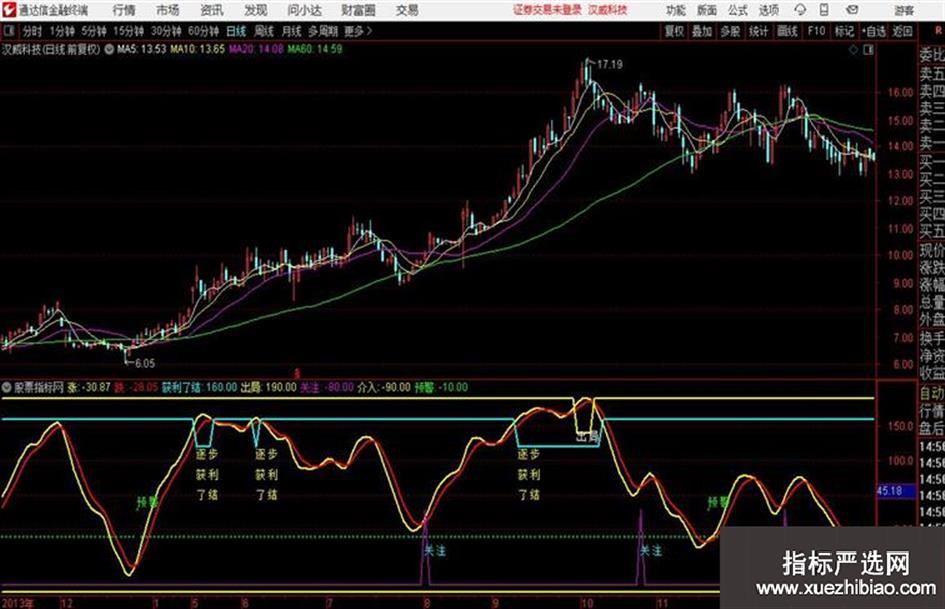Open the 功能 menu

(x=676, y=10)
